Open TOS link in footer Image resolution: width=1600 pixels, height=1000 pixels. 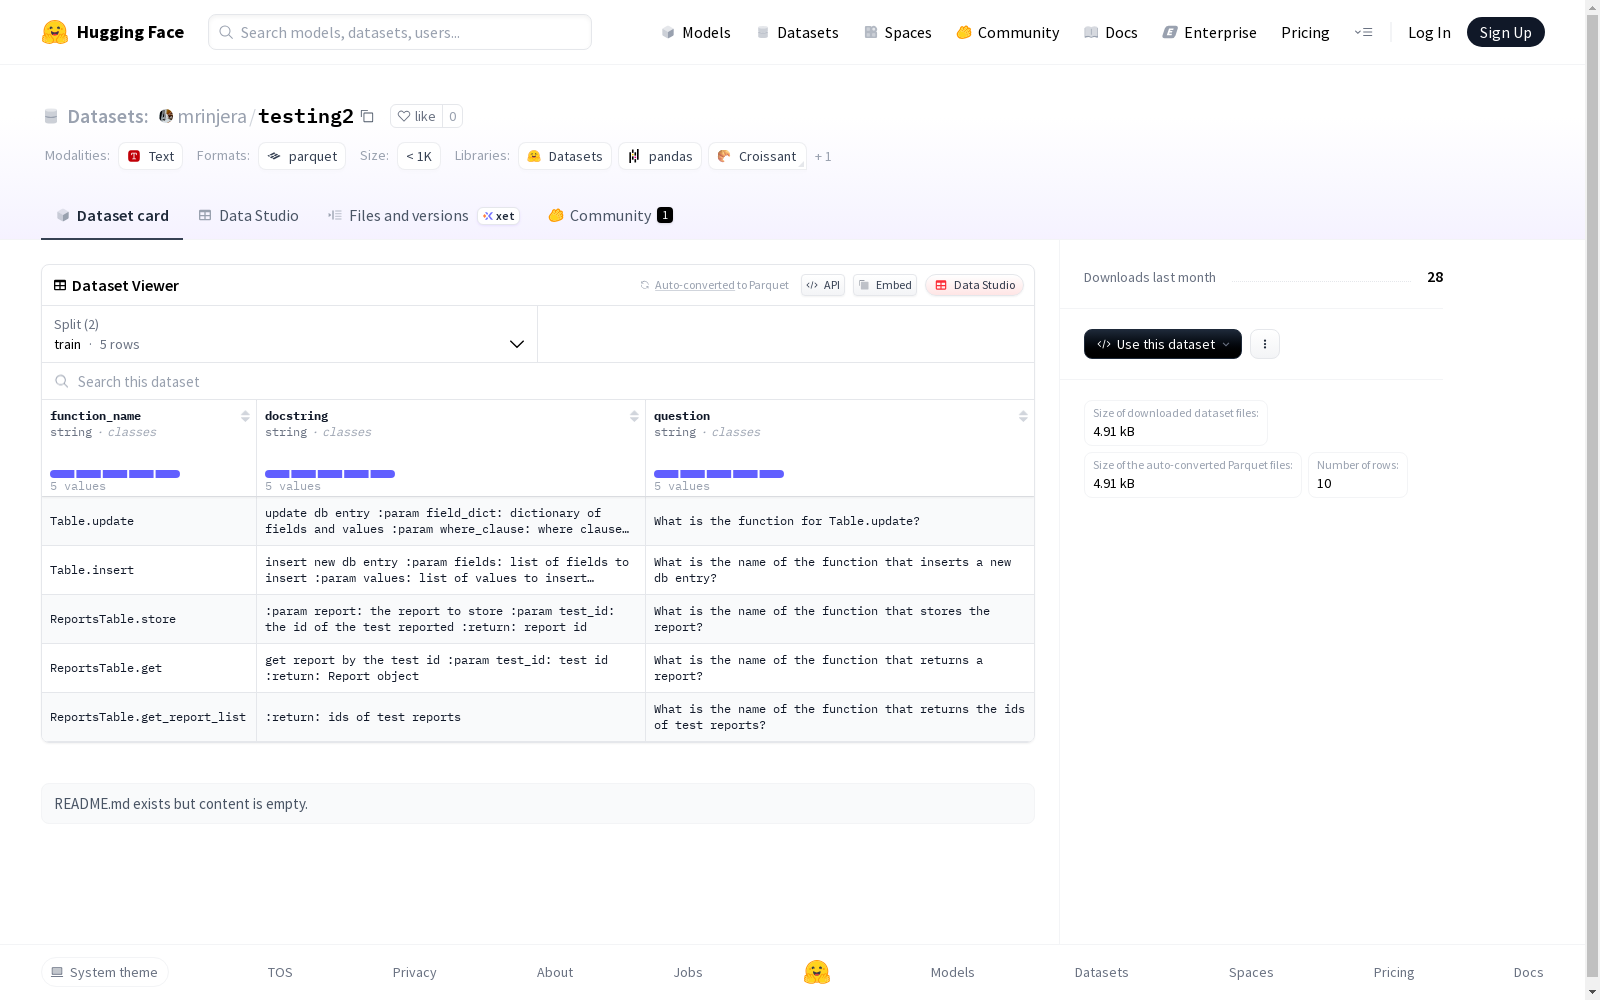[x=280, y=972]
